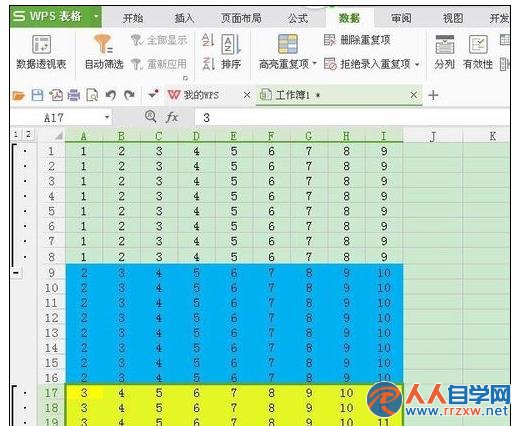Apply ascending sort A-Z small icon
This screenshot has height=426, width=520.
pos(208,40)
